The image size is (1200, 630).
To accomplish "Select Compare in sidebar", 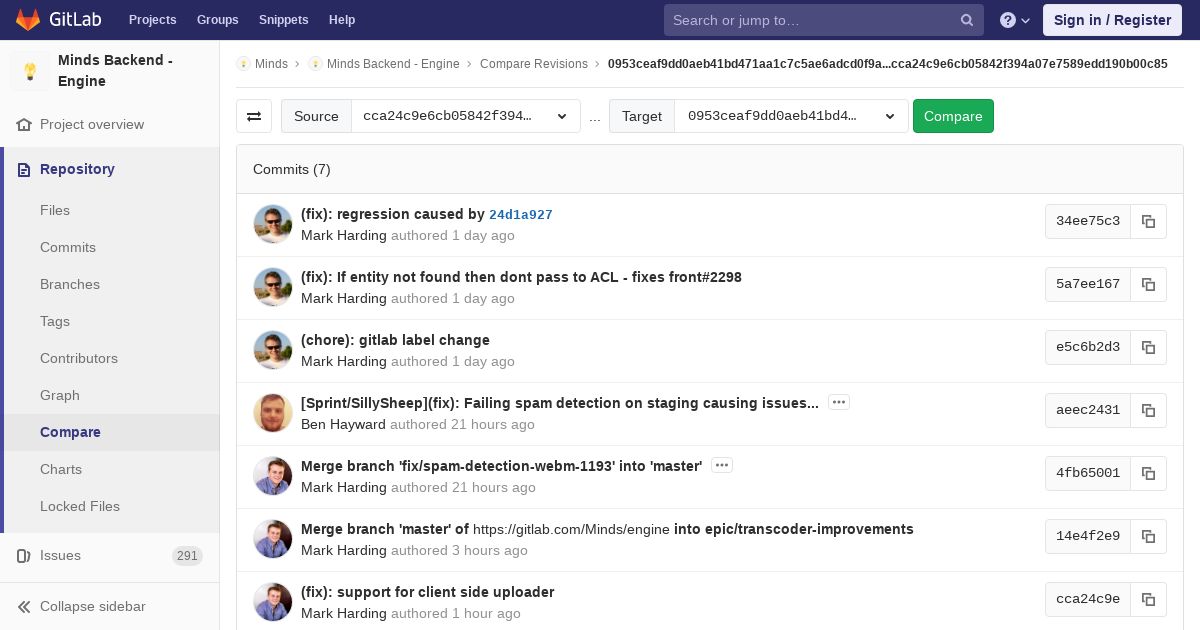I will click(70, 433).
